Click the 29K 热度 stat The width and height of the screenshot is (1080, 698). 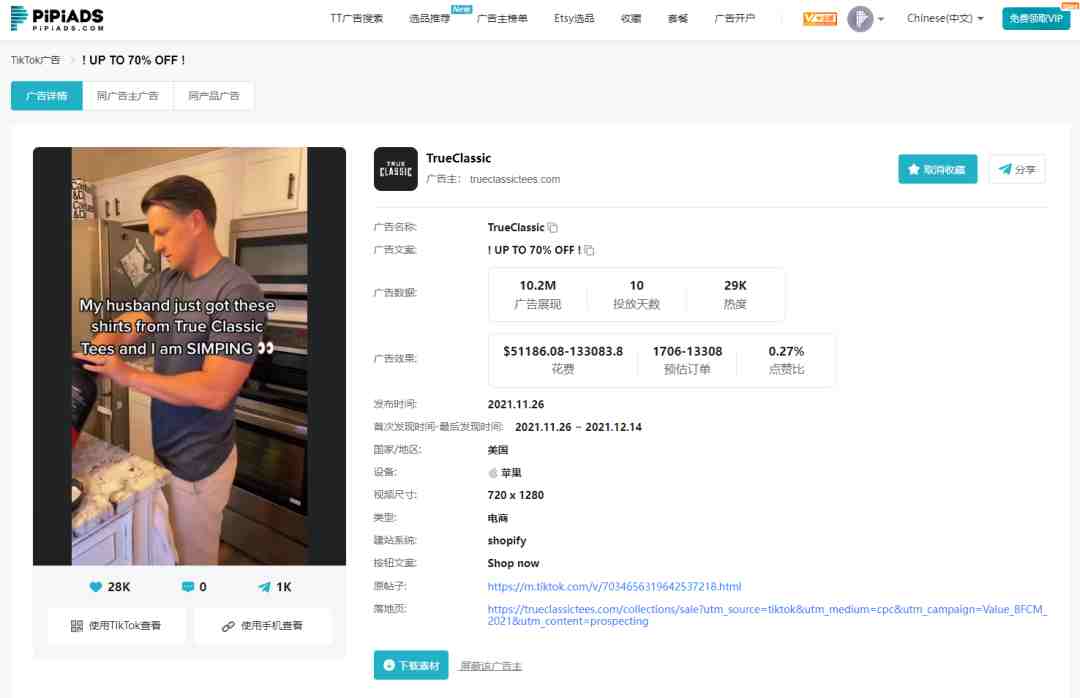coord(735,294)
